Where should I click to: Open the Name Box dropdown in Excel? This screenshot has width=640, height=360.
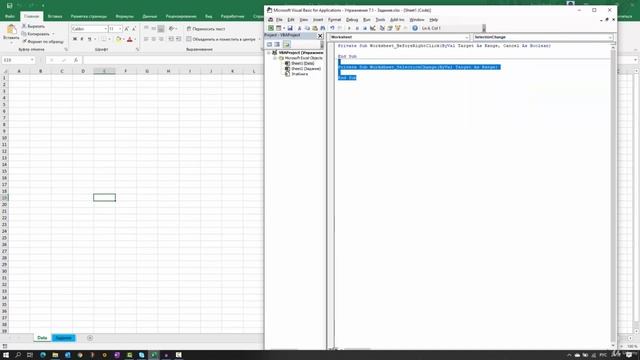32,60
